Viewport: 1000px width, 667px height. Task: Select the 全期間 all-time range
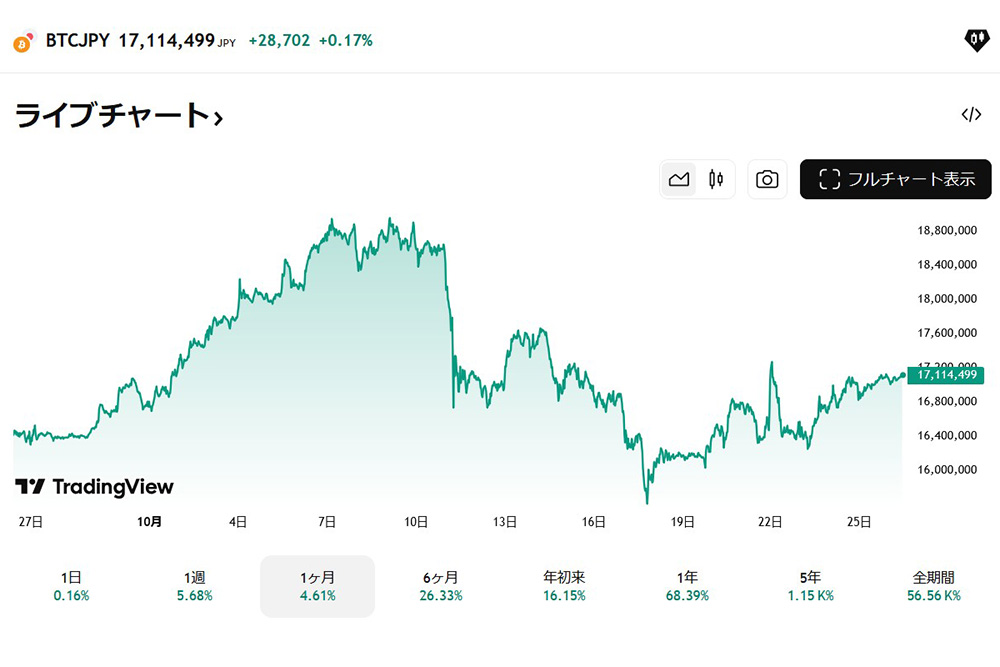click(934, 586)
